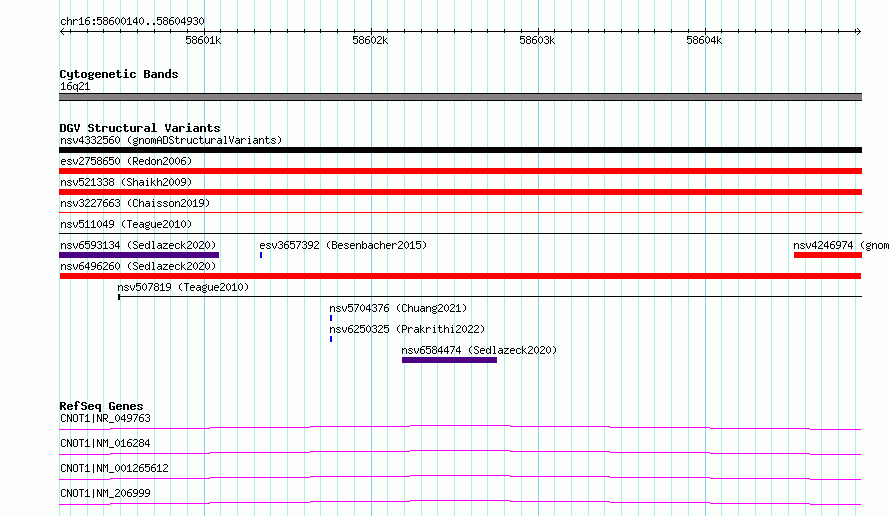This screenshot has height=516, width=890.
Task: Open variant nsv6496260 (Sedlazeck2020) label
Action: pos(138,266)
